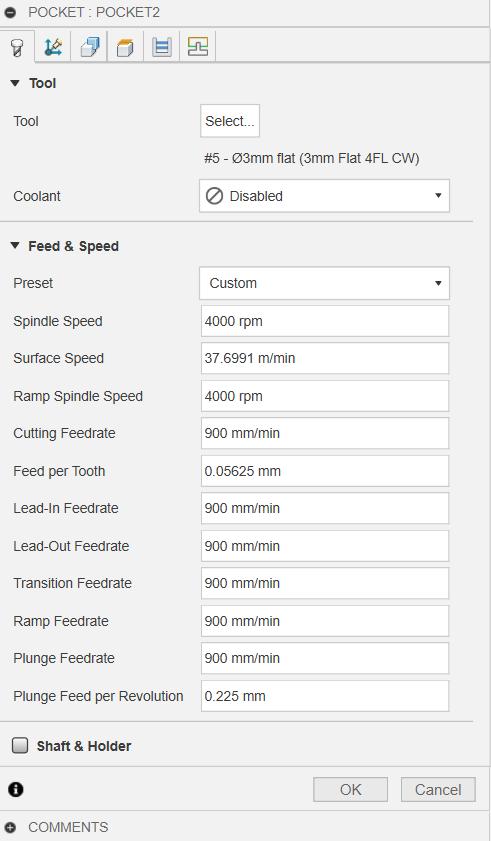Viewport: 491px width, 841px height.
Task: Confirm with the OK button
Action: [350, 790]
